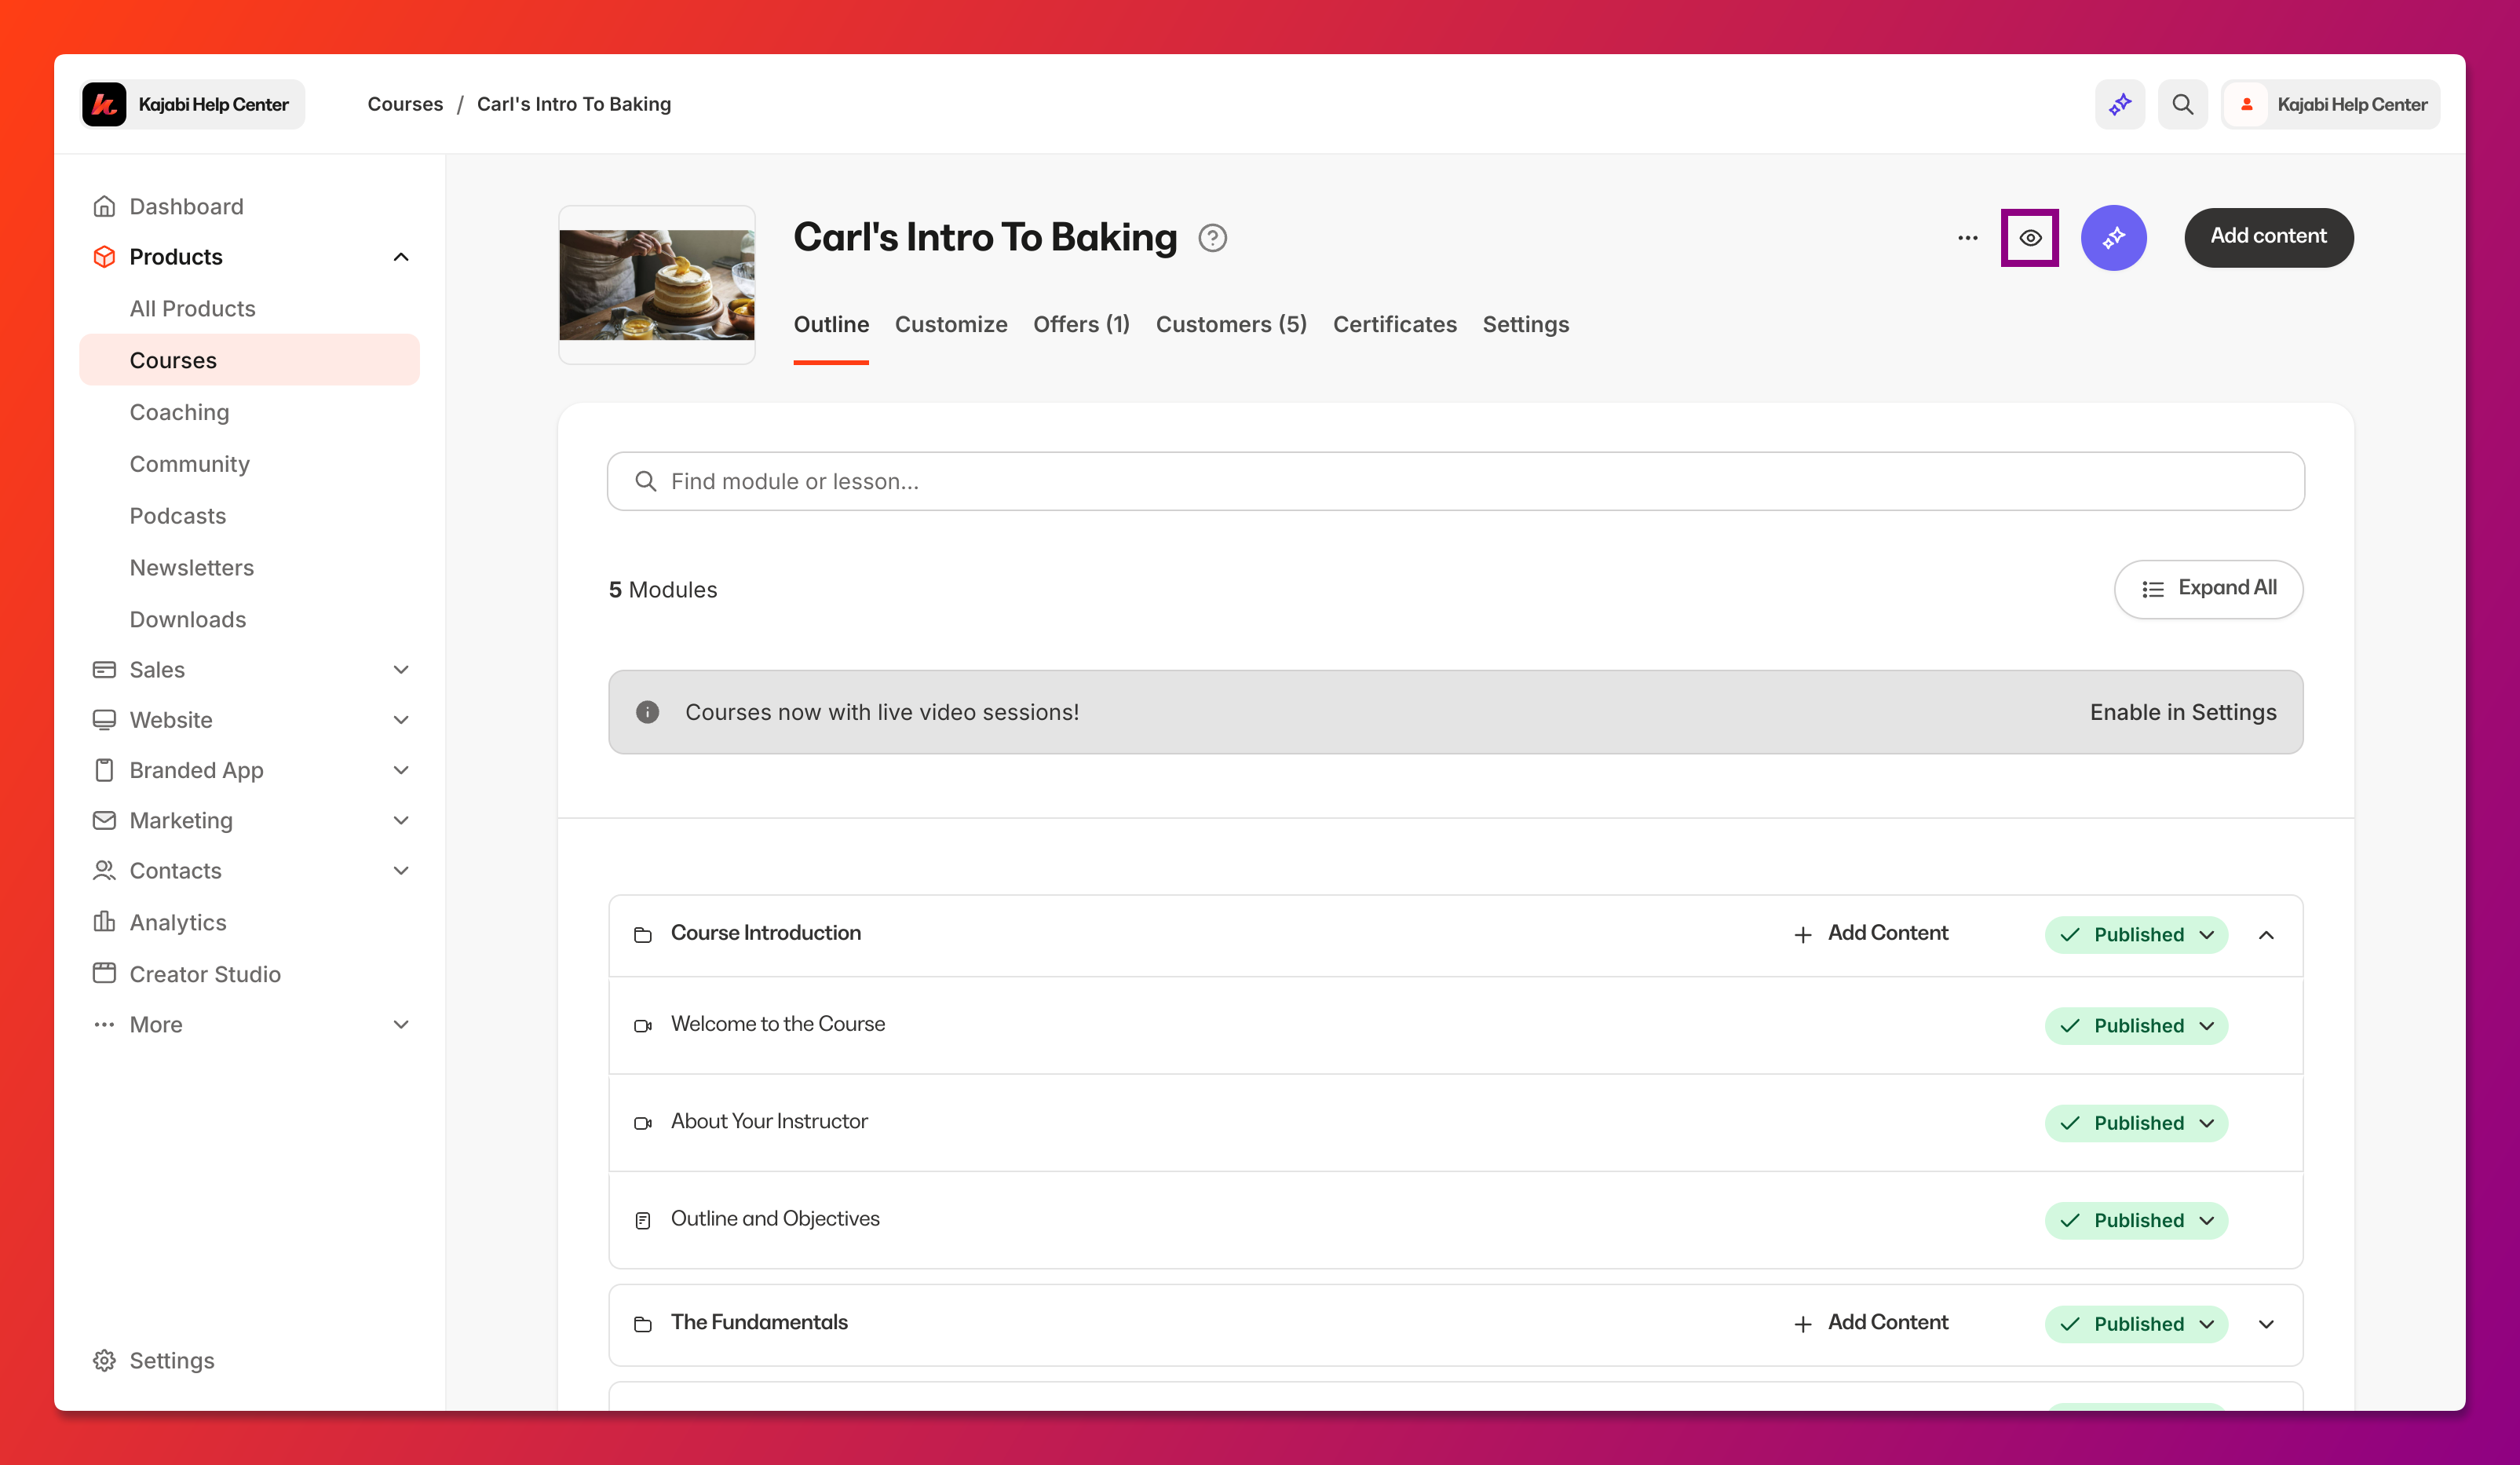Open Published dropdown for Welcome to the Course

coord(2136,1026)
